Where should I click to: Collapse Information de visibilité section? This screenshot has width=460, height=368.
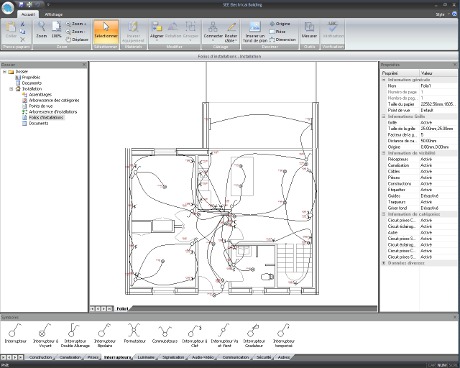pos(384,153)
